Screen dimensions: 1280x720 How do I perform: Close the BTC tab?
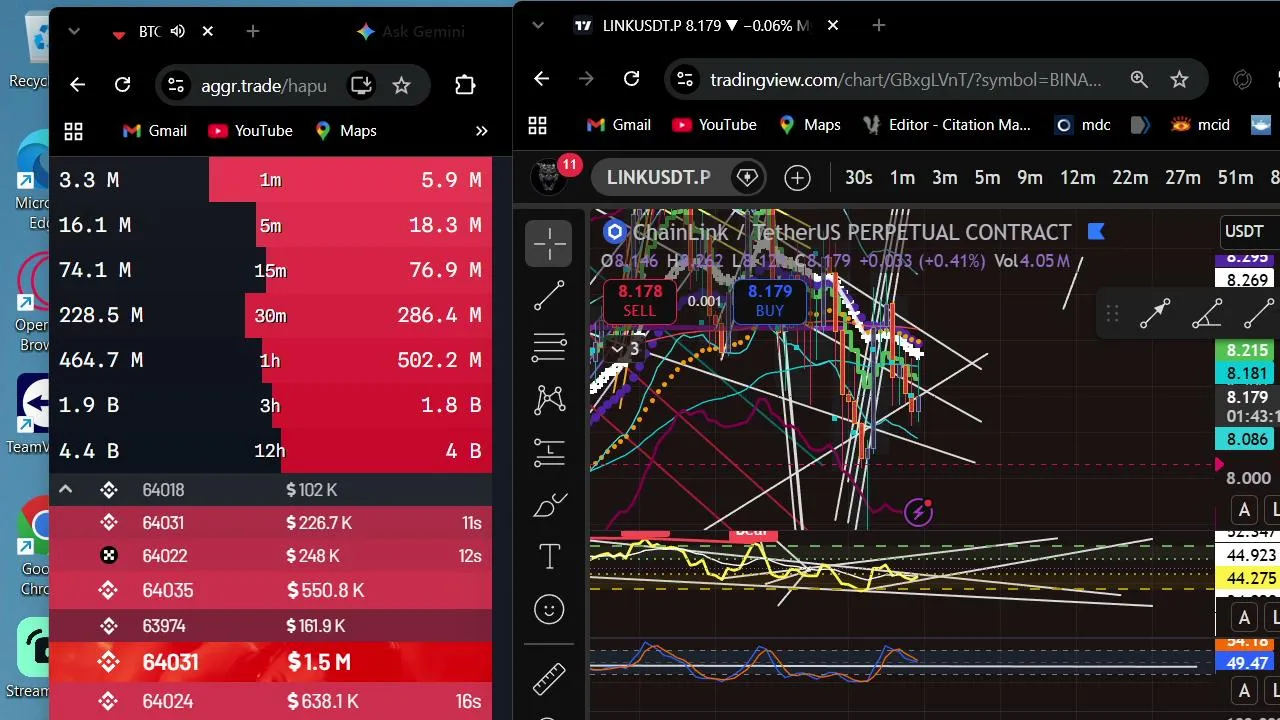208,32
